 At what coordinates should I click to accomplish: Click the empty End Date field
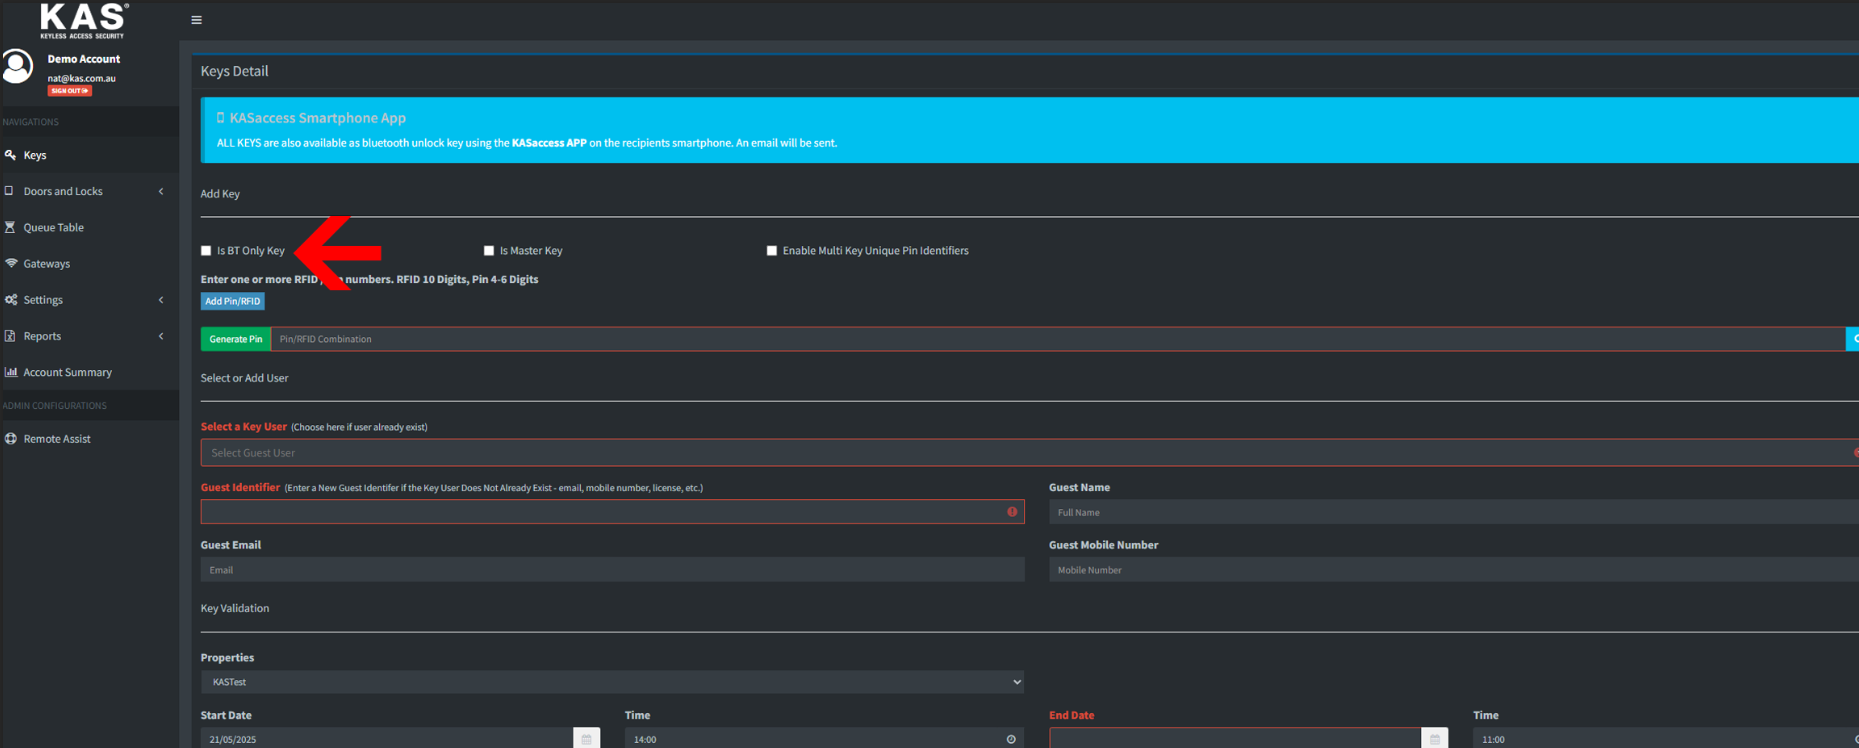[1235, 739]
